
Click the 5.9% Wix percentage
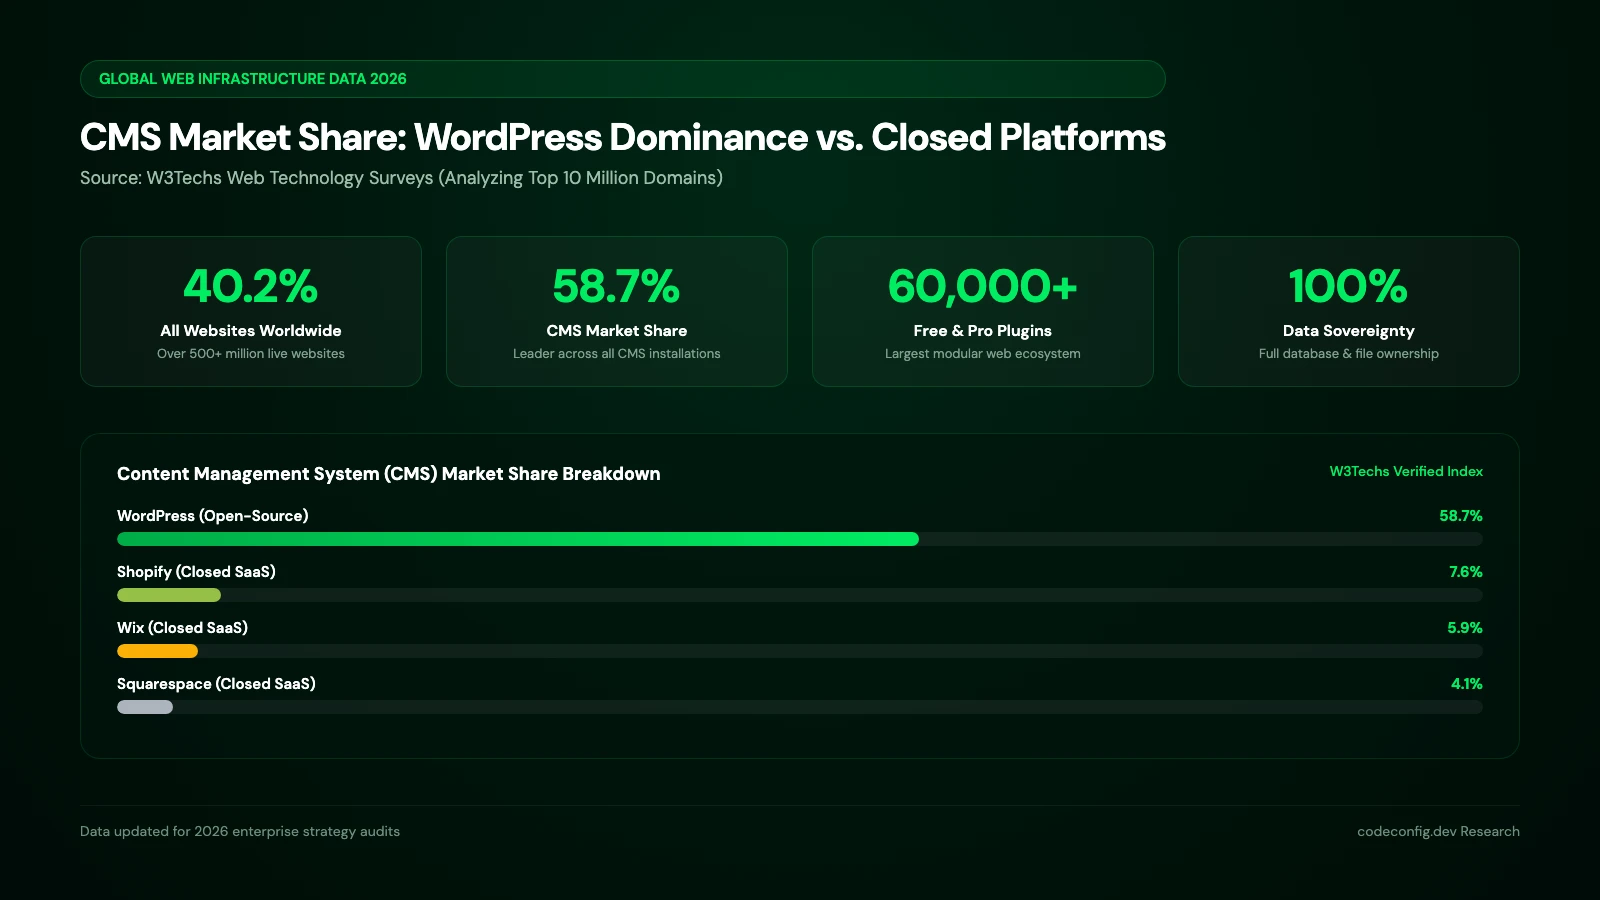click(x=1465, y=628)
